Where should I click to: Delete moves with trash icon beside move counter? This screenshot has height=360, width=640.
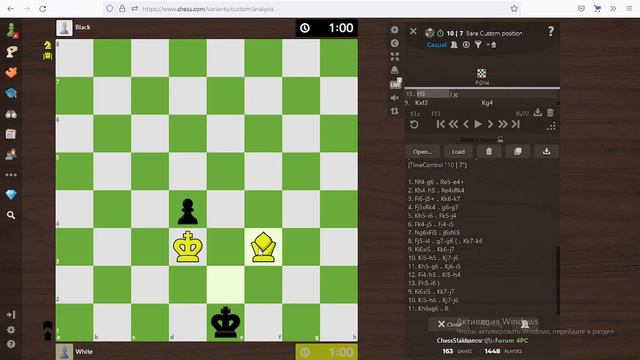(x=550, y=112)
